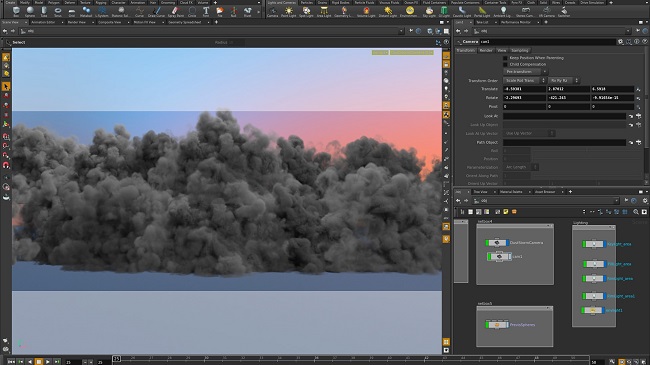Add an Area Light from shelf
650x365 pixels.
(324, 12)
